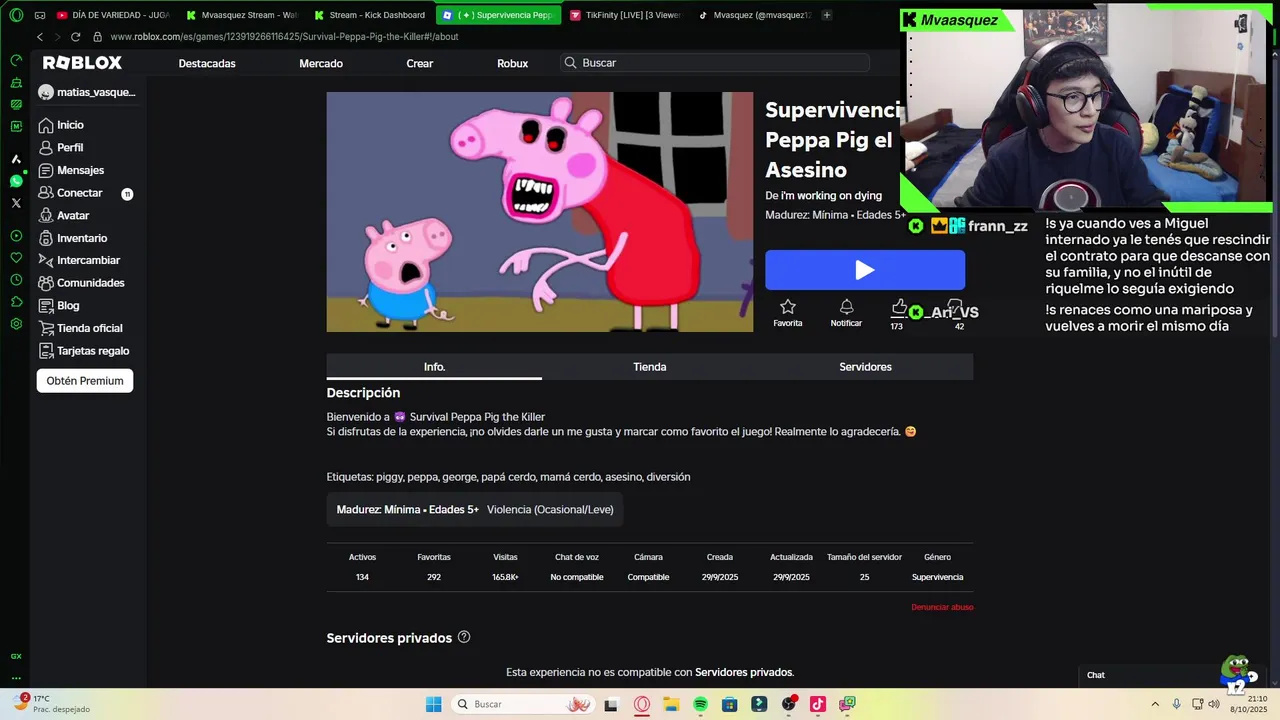Click the volume icon in the system tray
The image size is (1280, 720).
click(1214, 704)
